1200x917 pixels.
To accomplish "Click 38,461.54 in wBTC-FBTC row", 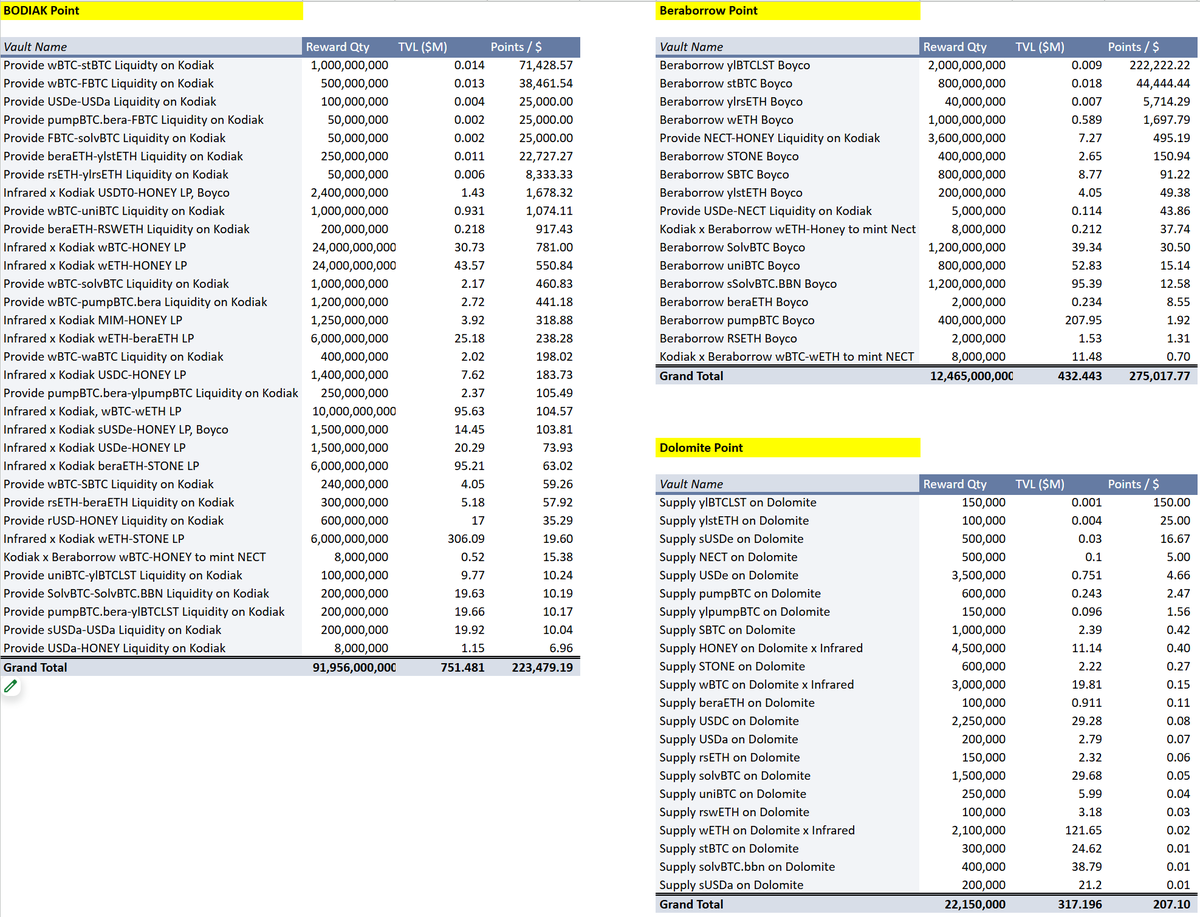I will (546, 84).
